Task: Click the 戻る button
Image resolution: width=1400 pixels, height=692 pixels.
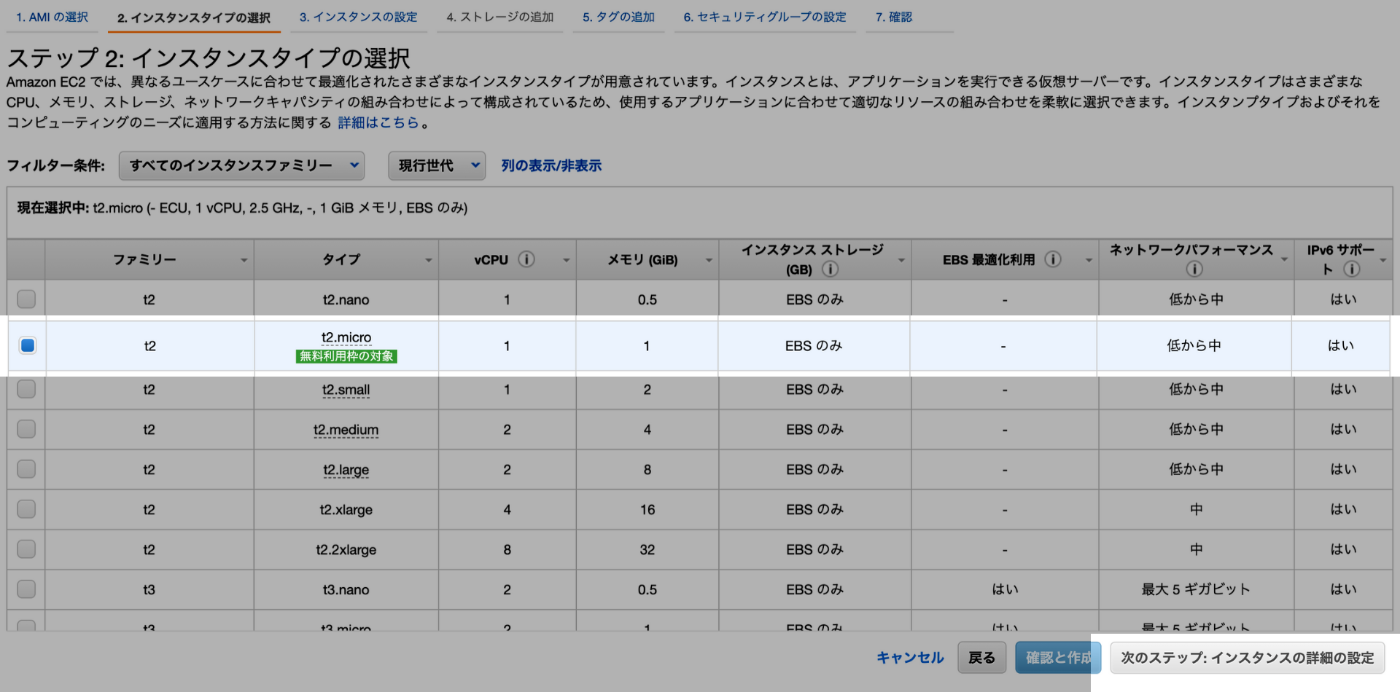Action: (x=982, y=658)
